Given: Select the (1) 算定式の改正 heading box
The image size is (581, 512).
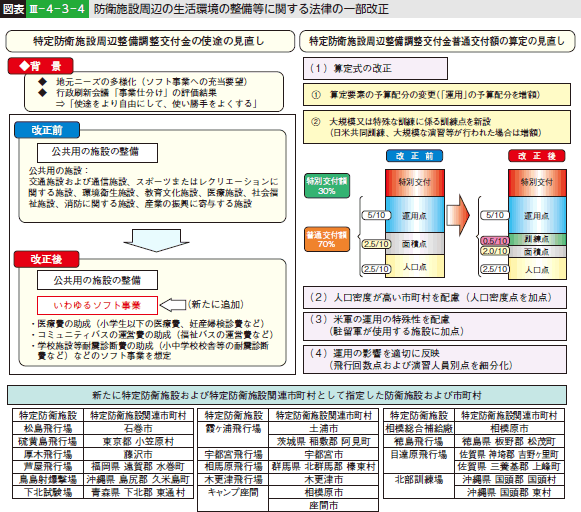Looking at the screenshot, I should 375,69.
